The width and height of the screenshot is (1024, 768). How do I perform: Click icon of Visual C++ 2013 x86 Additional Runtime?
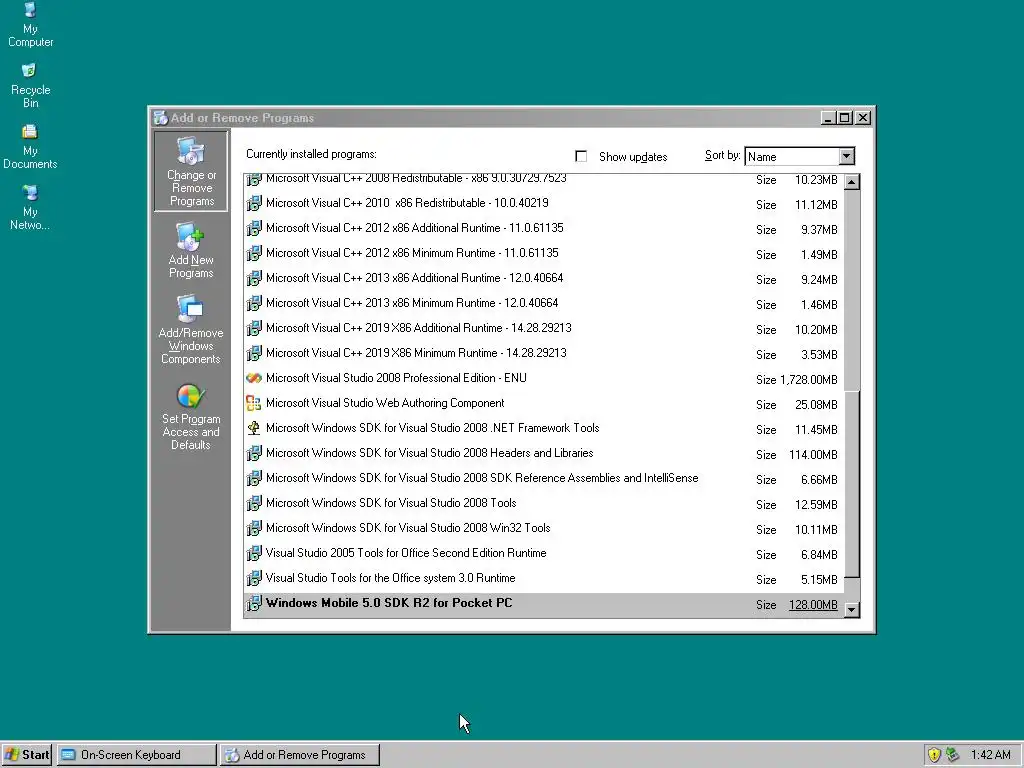(x=254, y=279)
